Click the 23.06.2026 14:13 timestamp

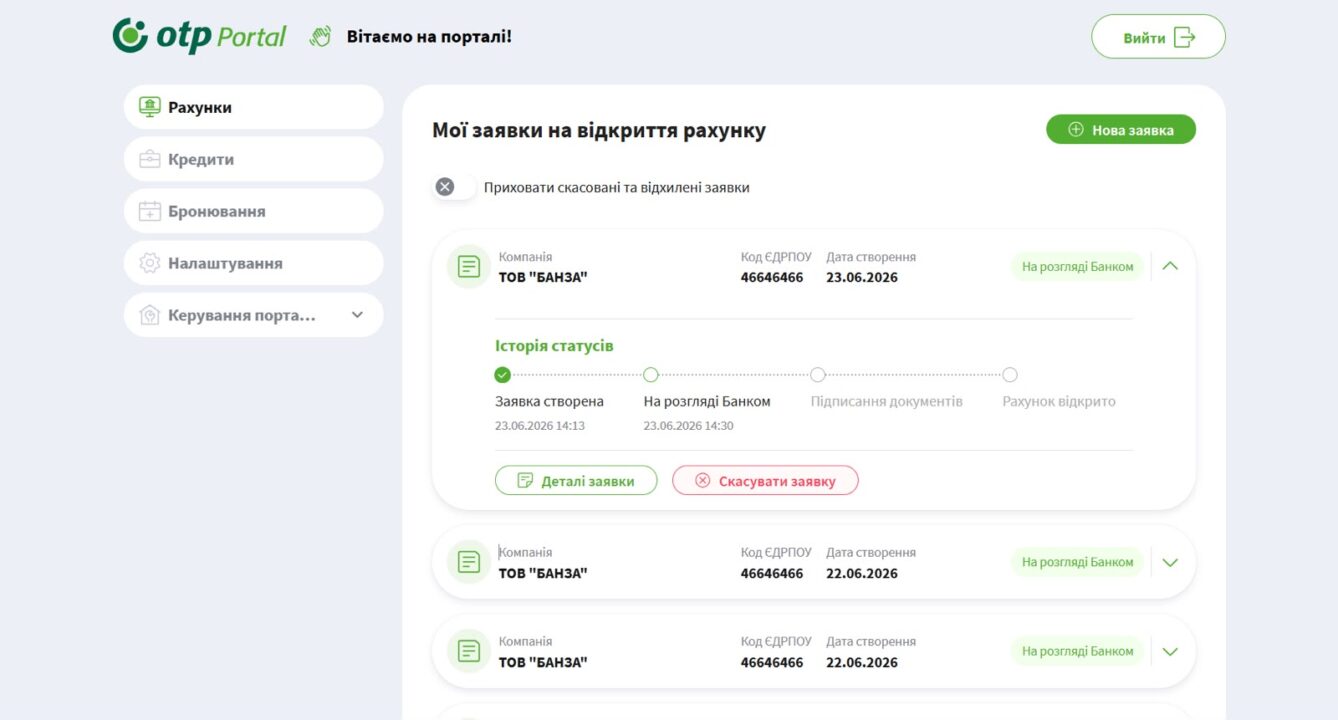point(540,426)
